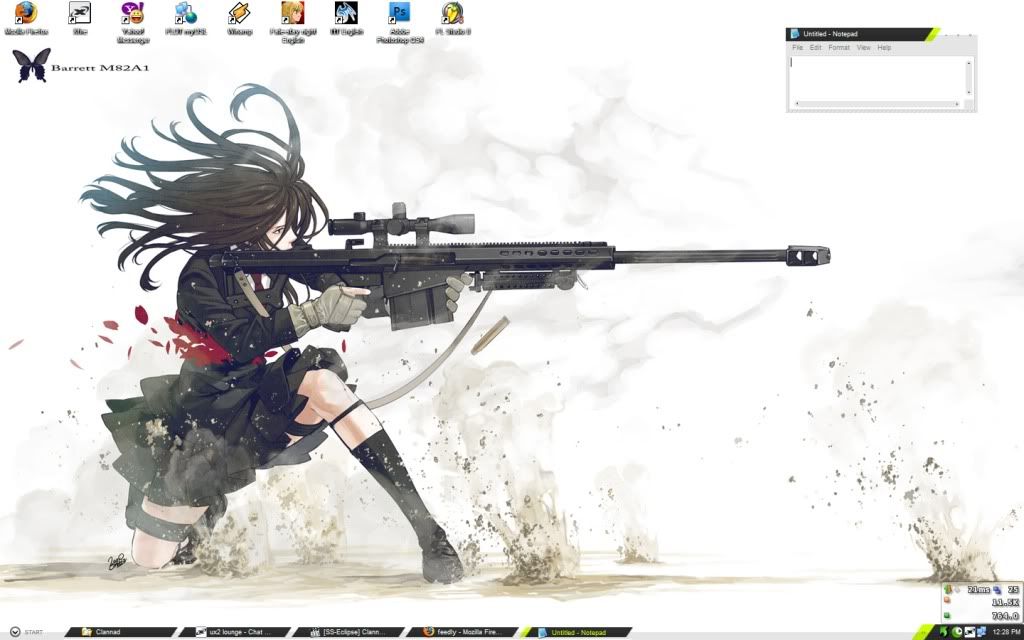Viewport: 1024px width, 640px height.
Task: Click Notepad horizontal scrollbar left arrow
Action: 796,104
